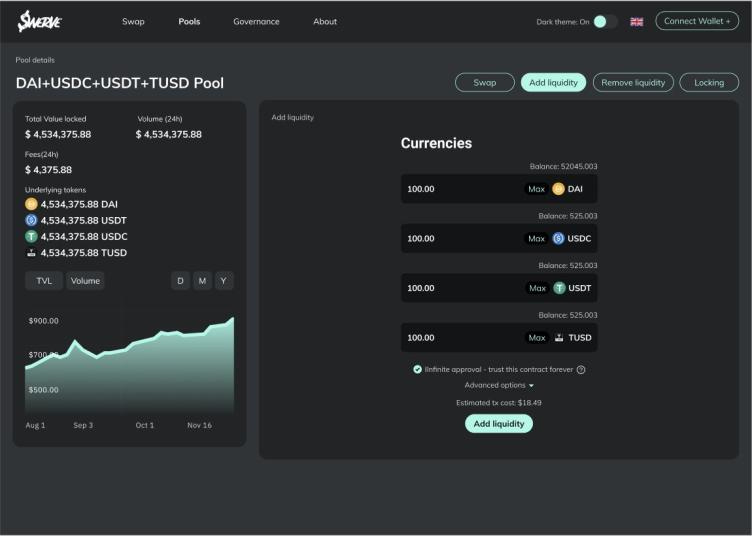Click Connect Wallet button

tap(697, 21)
